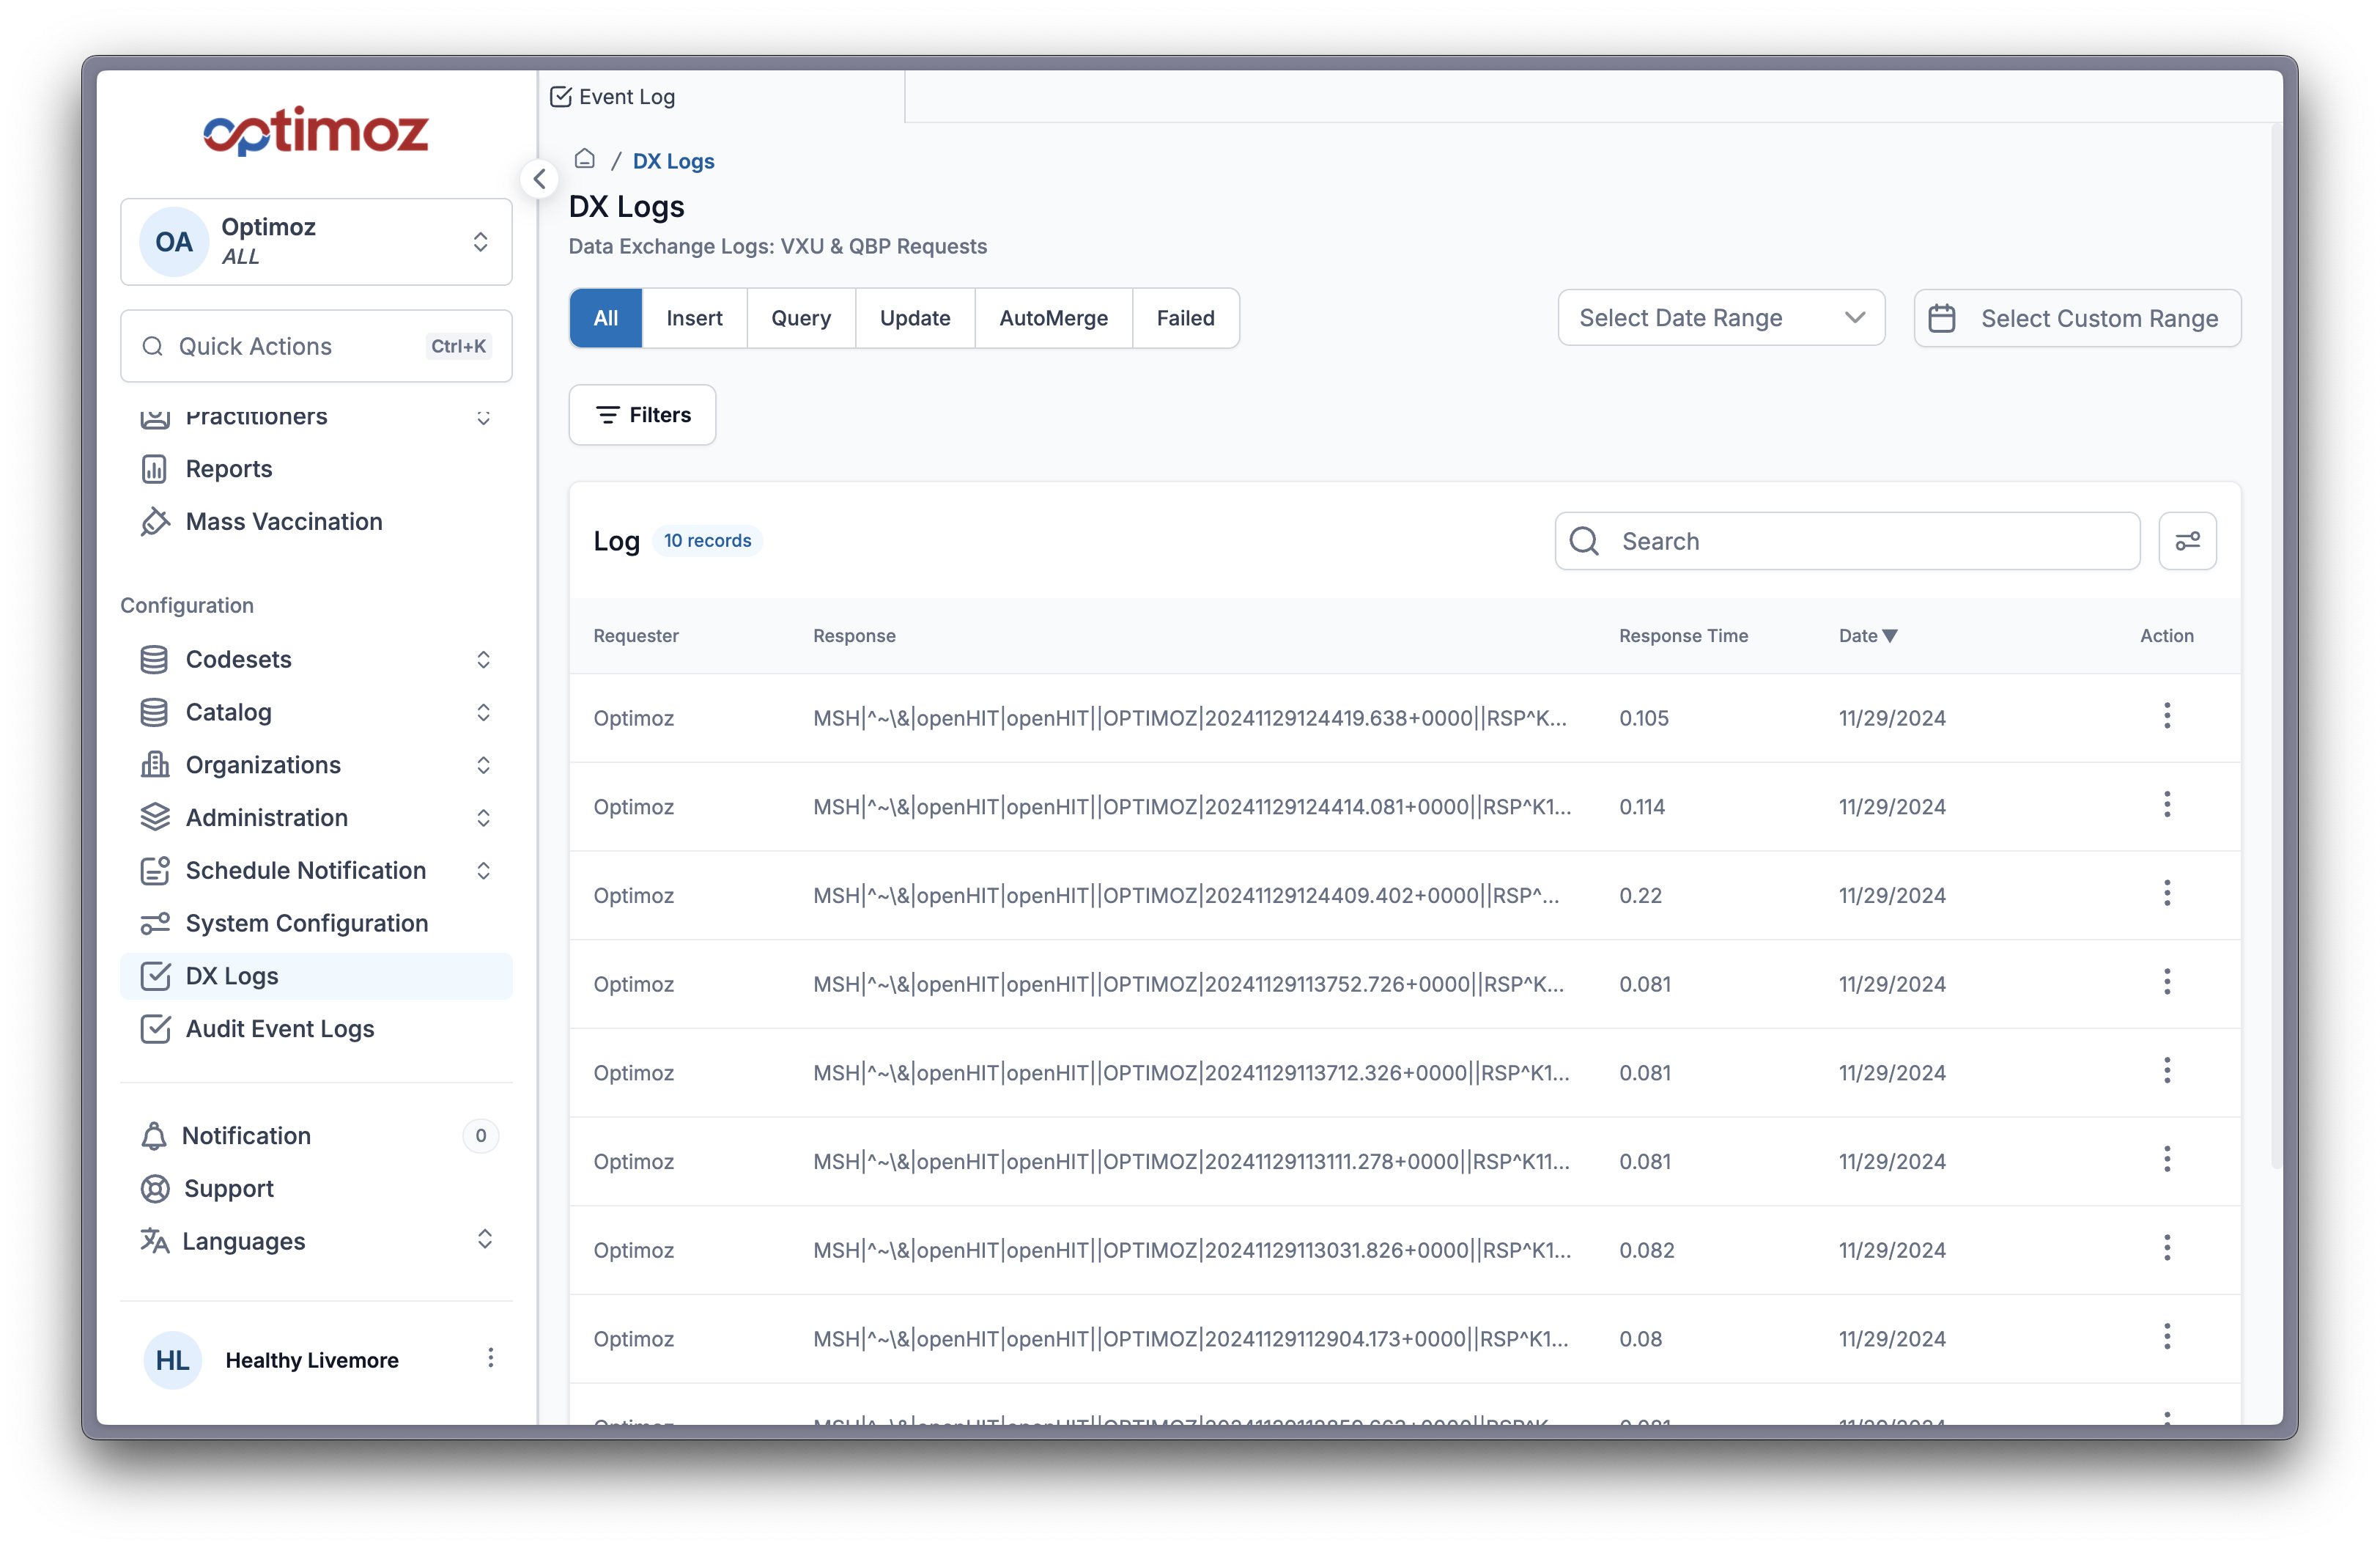2380x1548 pixels.
Task: Expand the Languages options
Action: pyautogui.click(x=485, y=1240)
